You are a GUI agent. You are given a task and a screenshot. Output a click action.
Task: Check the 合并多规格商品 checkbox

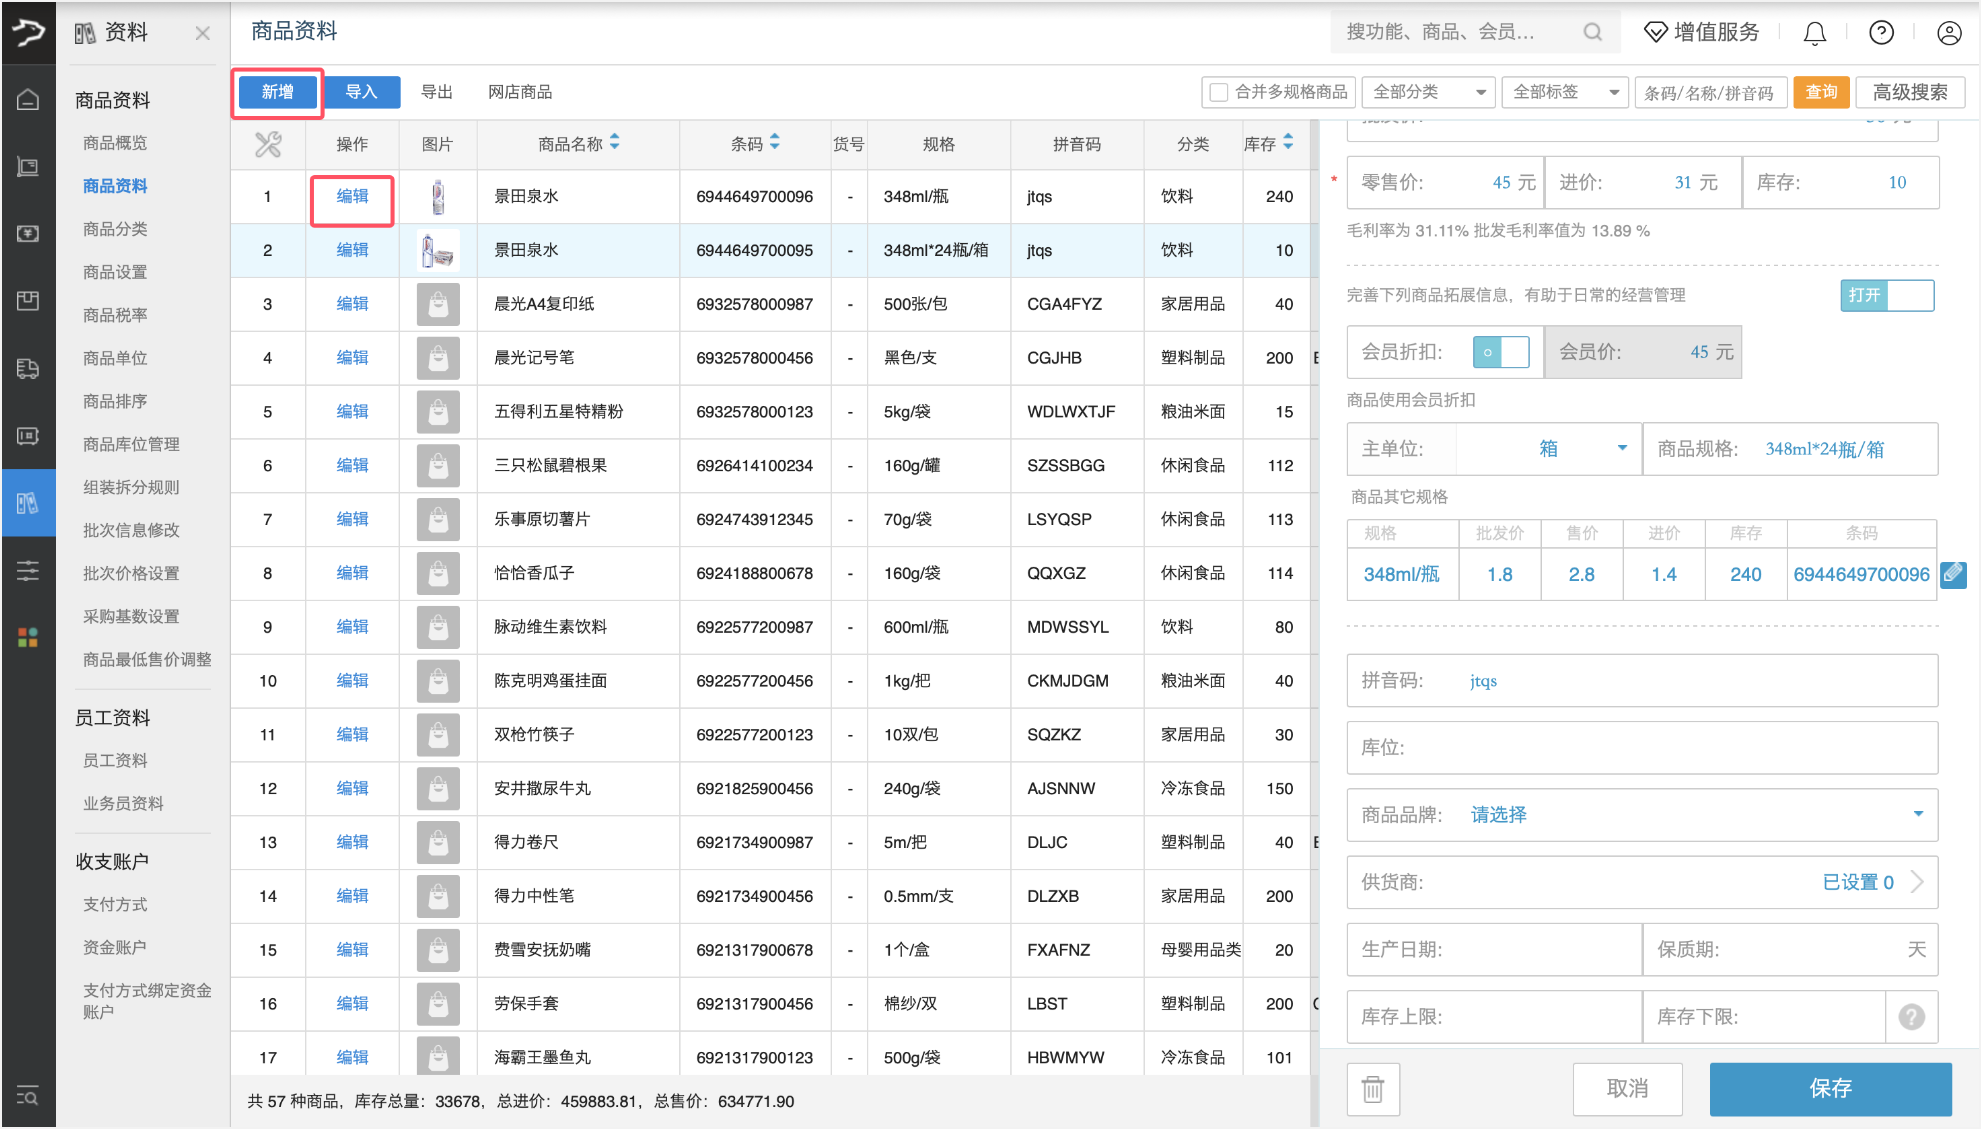[x=1218, y=92]
